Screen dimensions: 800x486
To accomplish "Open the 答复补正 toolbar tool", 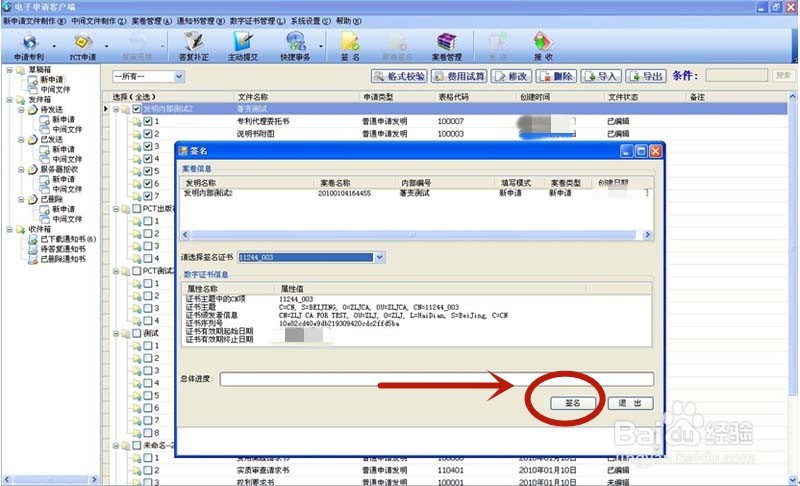I will click(194, 47).
